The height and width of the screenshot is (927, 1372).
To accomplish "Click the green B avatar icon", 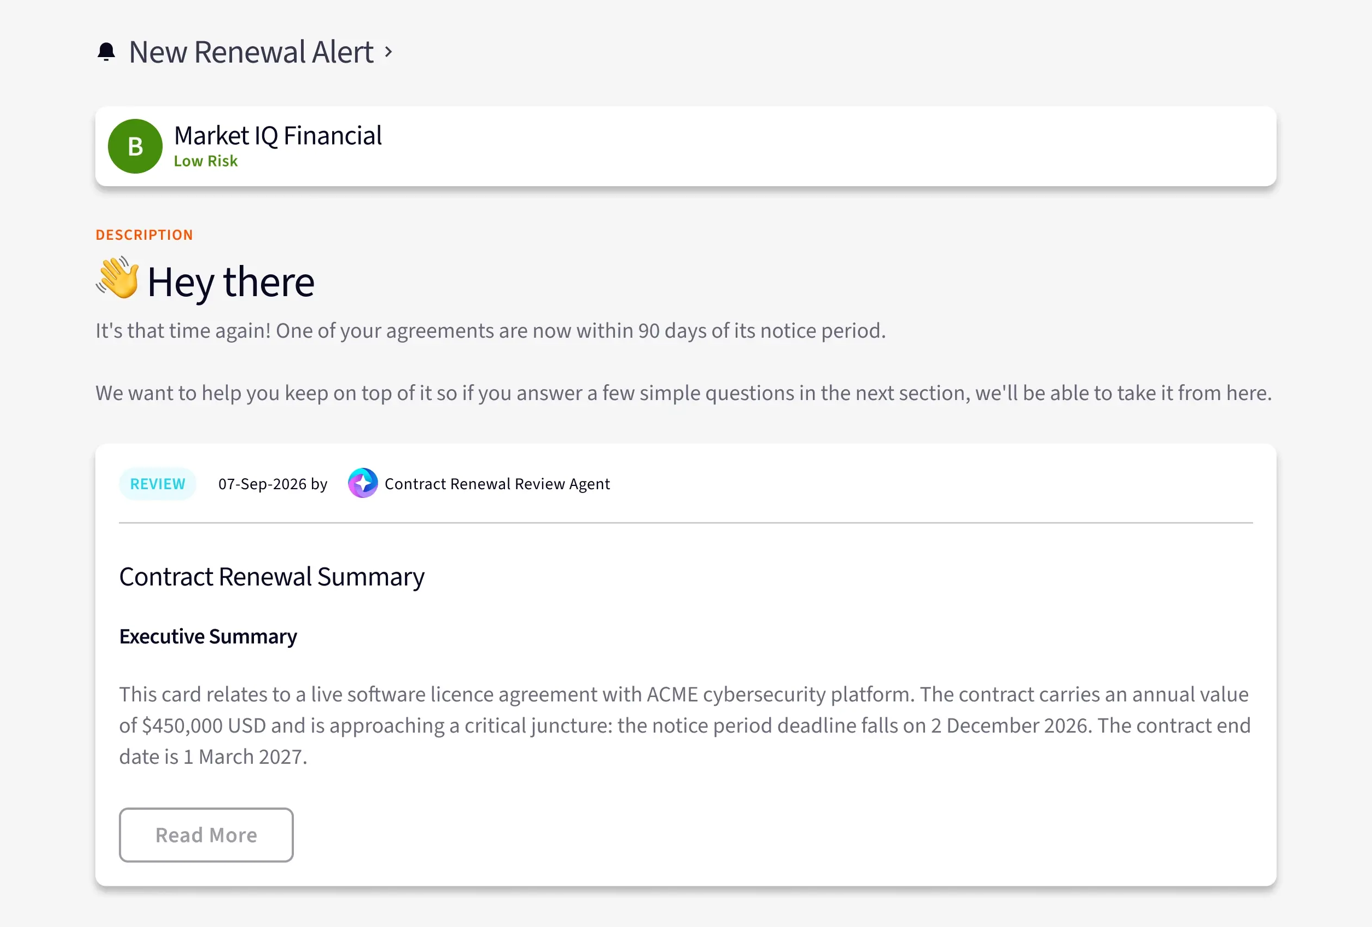I will pos(135,146).
